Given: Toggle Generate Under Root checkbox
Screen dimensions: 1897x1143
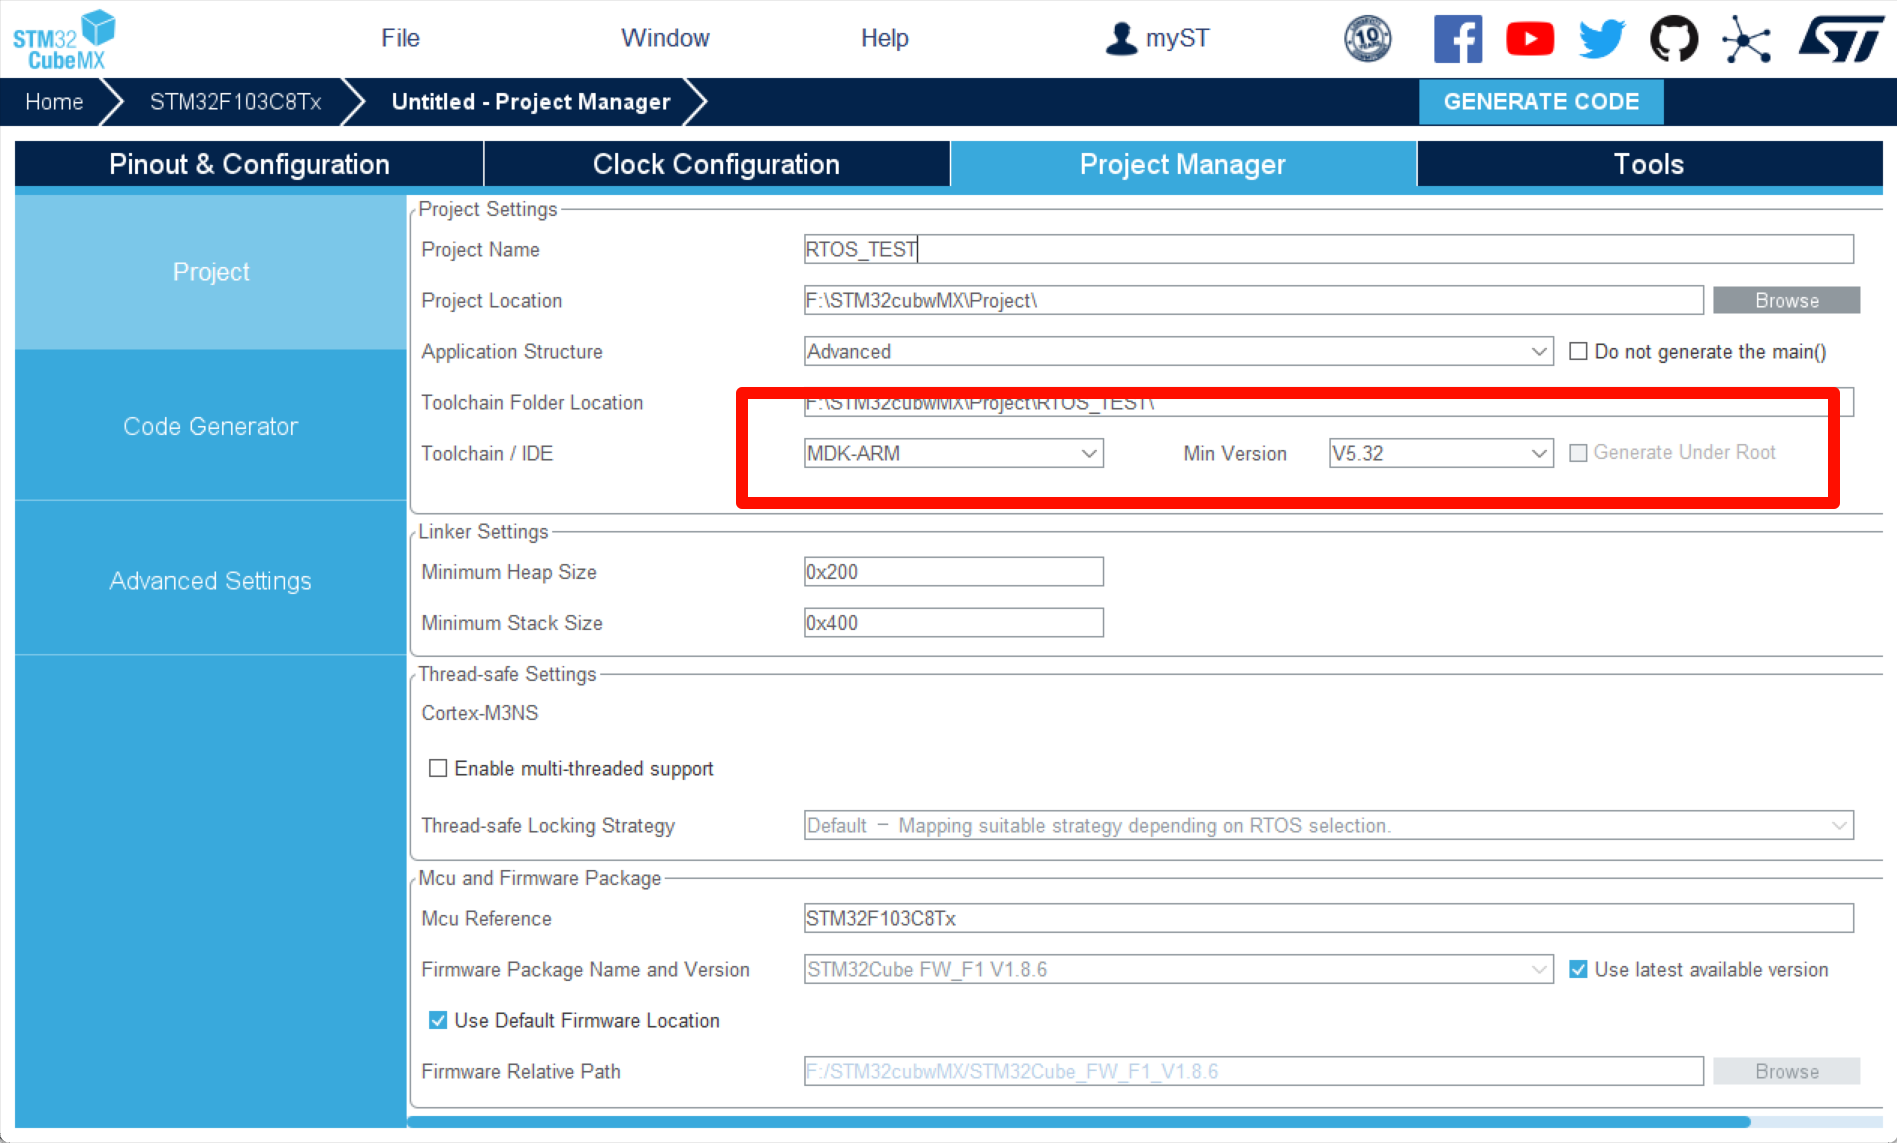Looking at the screenshot, I should coord(1578,453).
